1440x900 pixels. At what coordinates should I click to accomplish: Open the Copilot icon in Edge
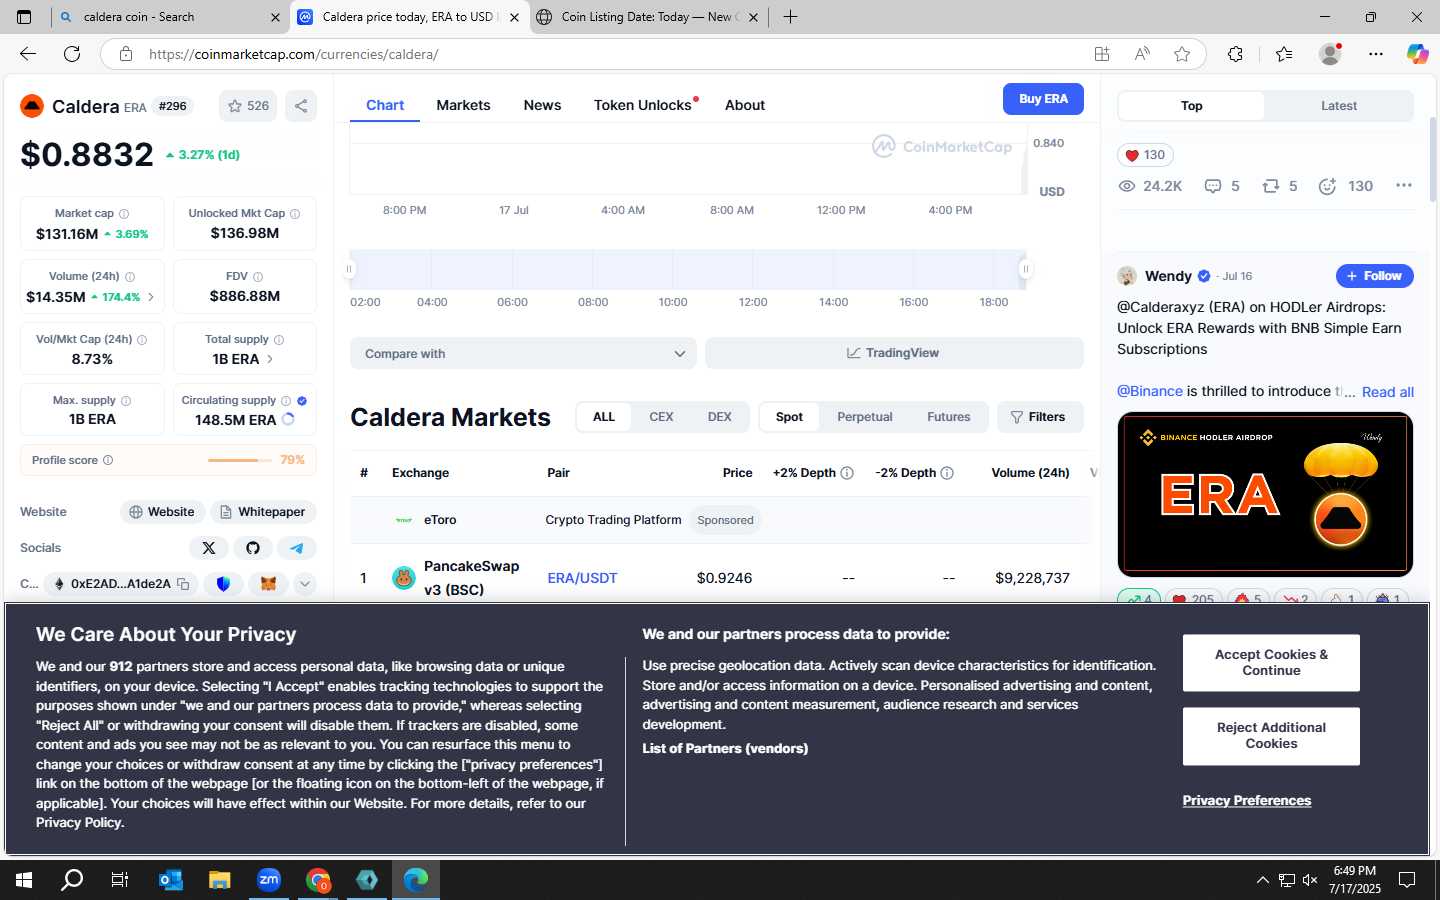[1417, 54]
